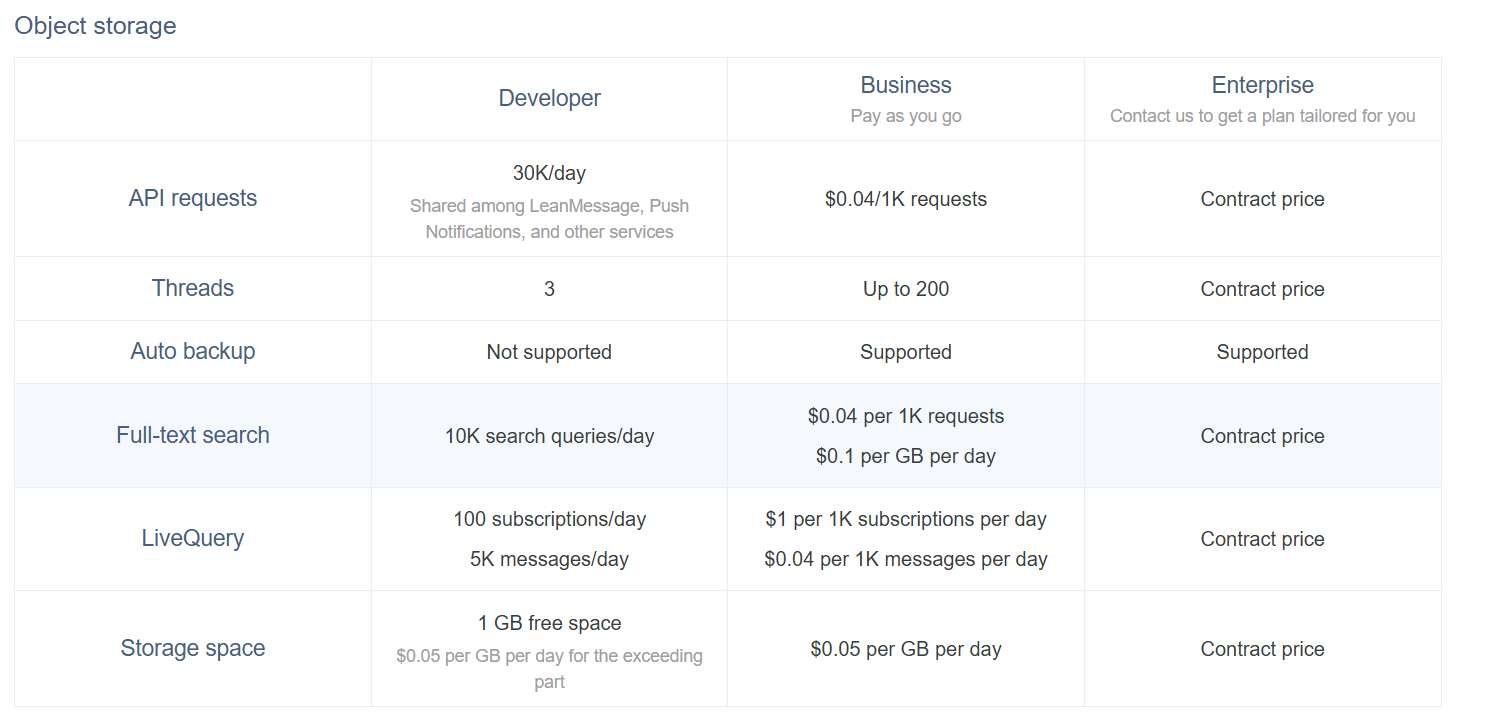Click the 10K search queries/day cell
The width and height of the screenshot is (1493, 716).
point(549,436)
